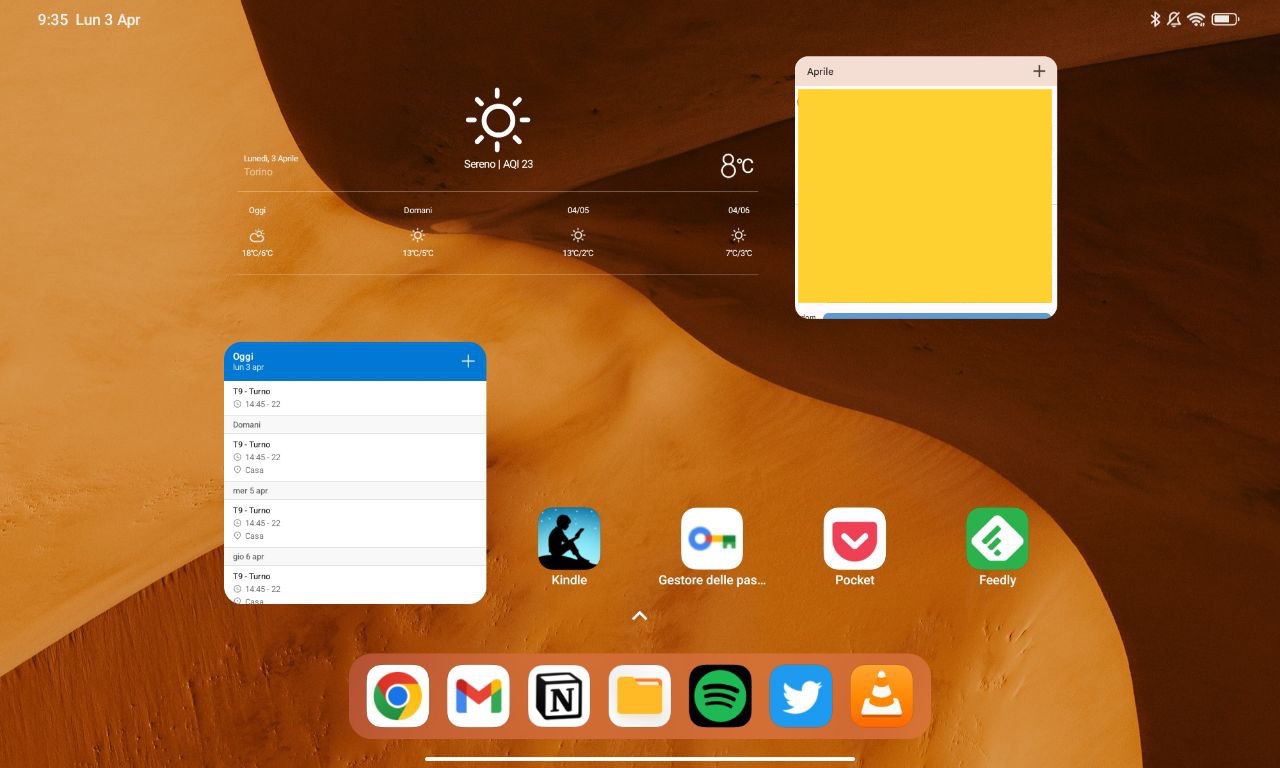This screenshot has width=1280, height=768.
Task: Open Chrome from the dock
Action: coord(398,696)
